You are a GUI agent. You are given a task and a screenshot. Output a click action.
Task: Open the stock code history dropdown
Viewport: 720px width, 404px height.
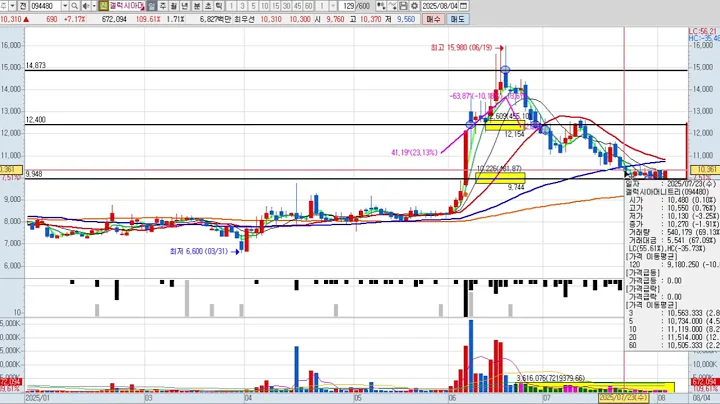pyautogui.click(x=65, y=6)
